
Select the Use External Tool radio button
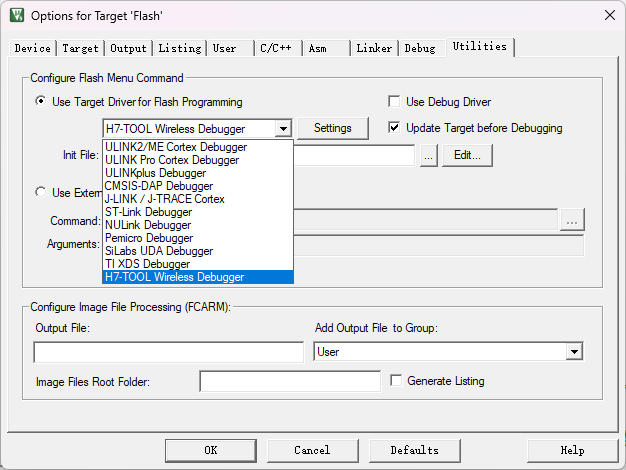(40, 192)
